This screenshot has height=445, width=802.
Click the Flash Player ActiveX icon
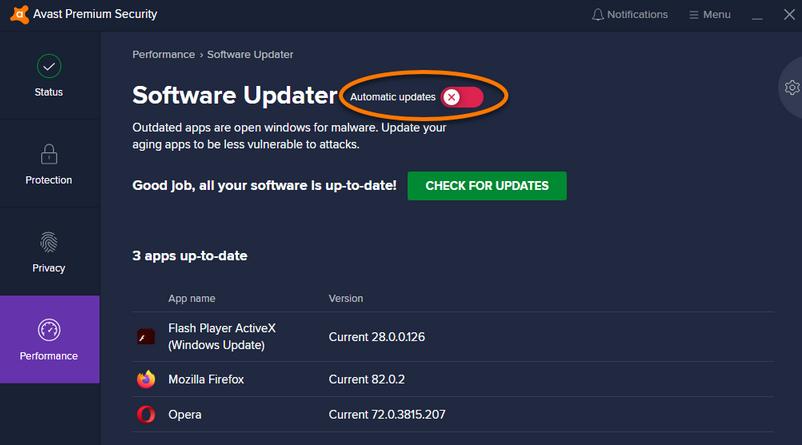[146, 337]
